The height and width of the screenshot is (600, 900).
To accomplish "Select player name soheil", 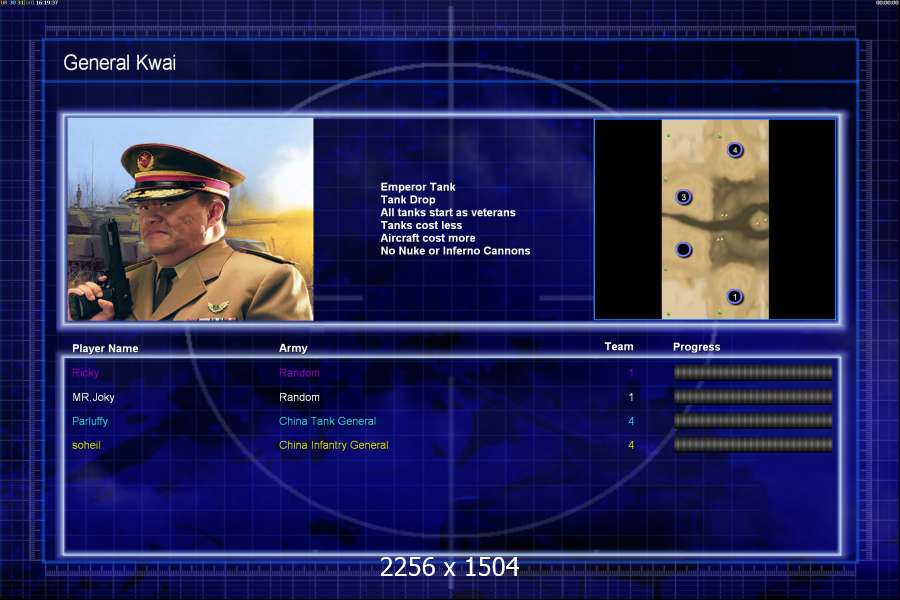I will (86, 445).
